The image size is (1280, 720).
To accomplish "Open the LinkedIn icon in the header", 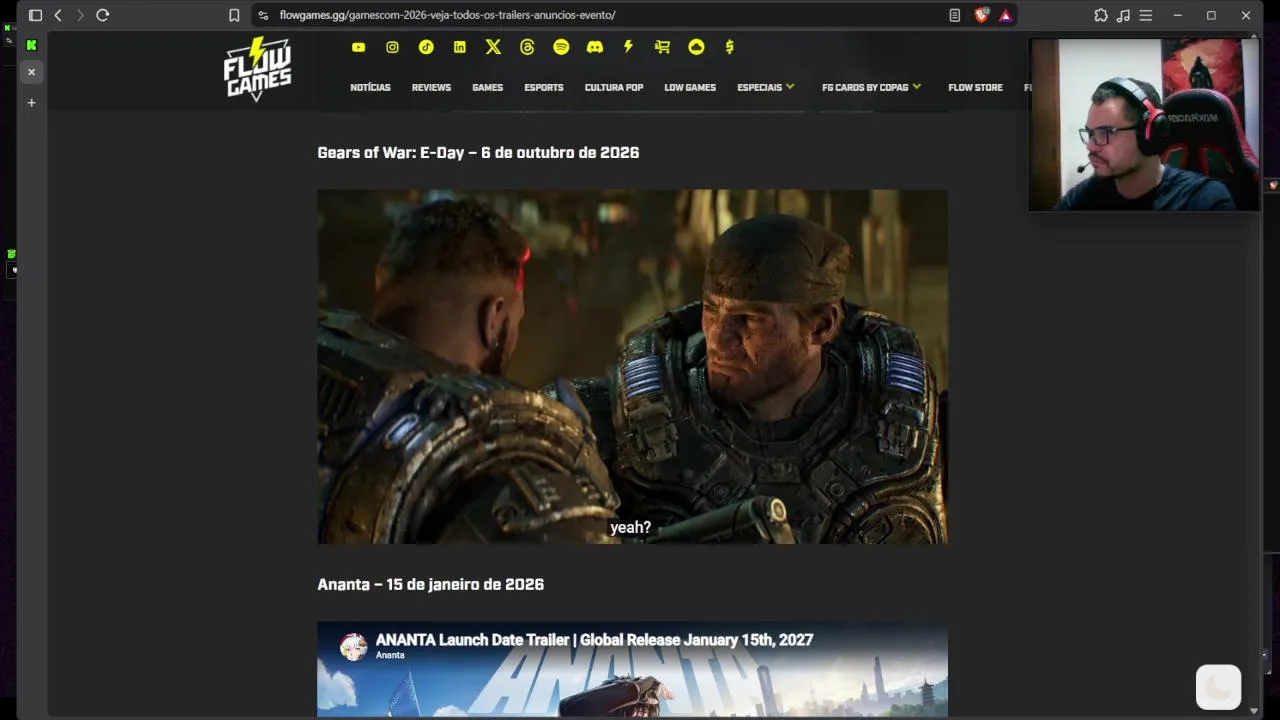I will point(460,47).
